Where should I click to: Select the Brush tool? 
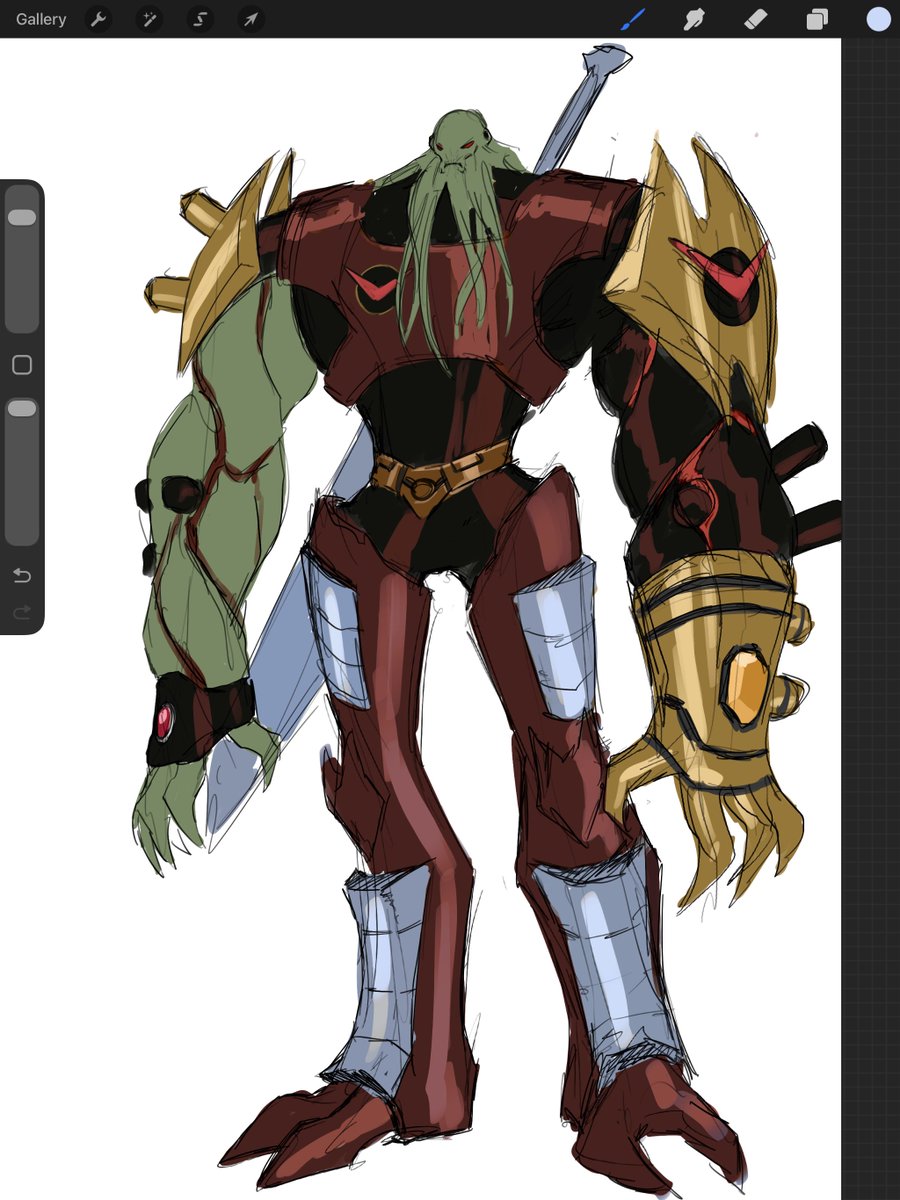point(633,19)
